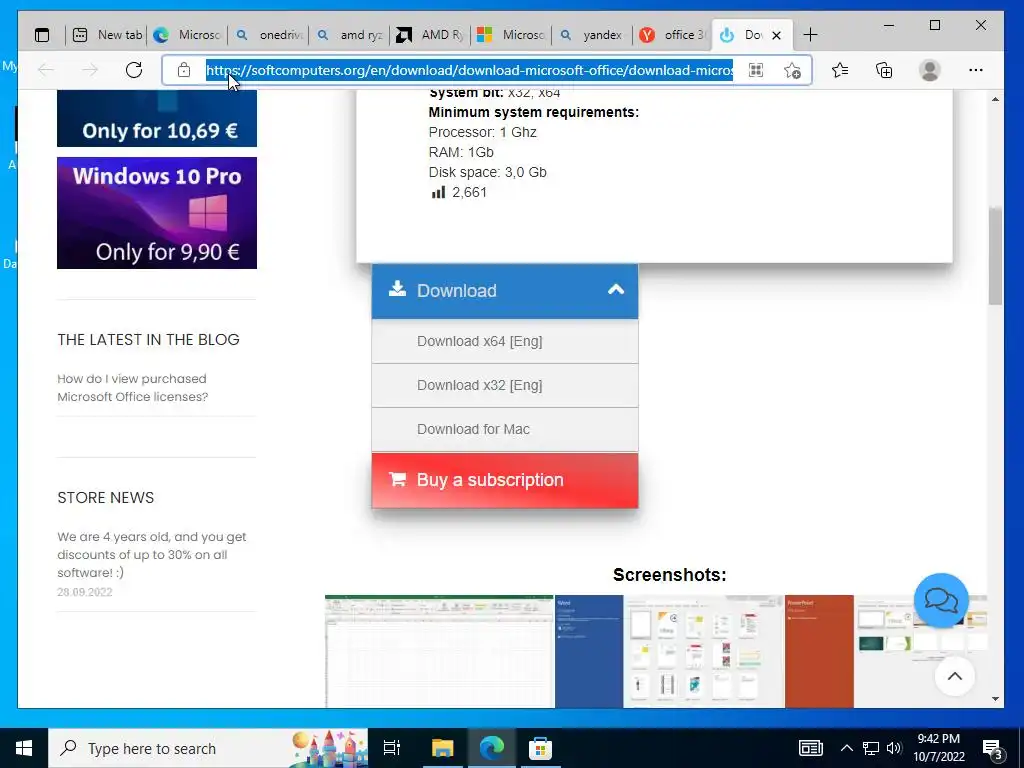
Task: Open the 4 years old discount news
Action: click(x=152, y=554)
